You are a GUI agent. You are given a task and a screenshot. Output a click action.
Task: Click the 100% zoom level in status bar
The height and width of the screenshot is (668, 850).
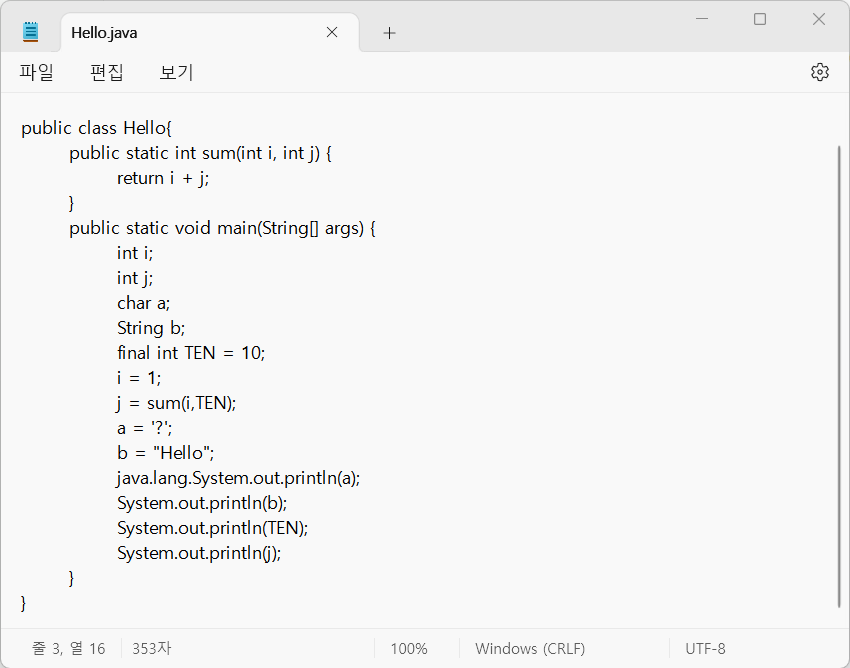pos(409,648)
